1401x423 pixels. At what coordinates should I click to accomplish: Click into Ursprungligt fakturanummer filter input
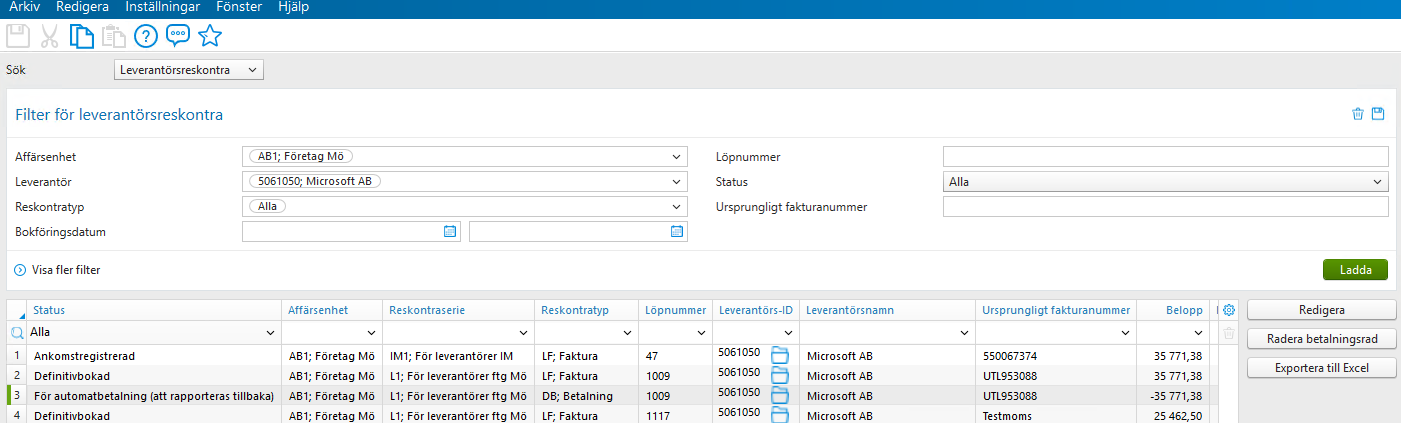[1165, 207]
